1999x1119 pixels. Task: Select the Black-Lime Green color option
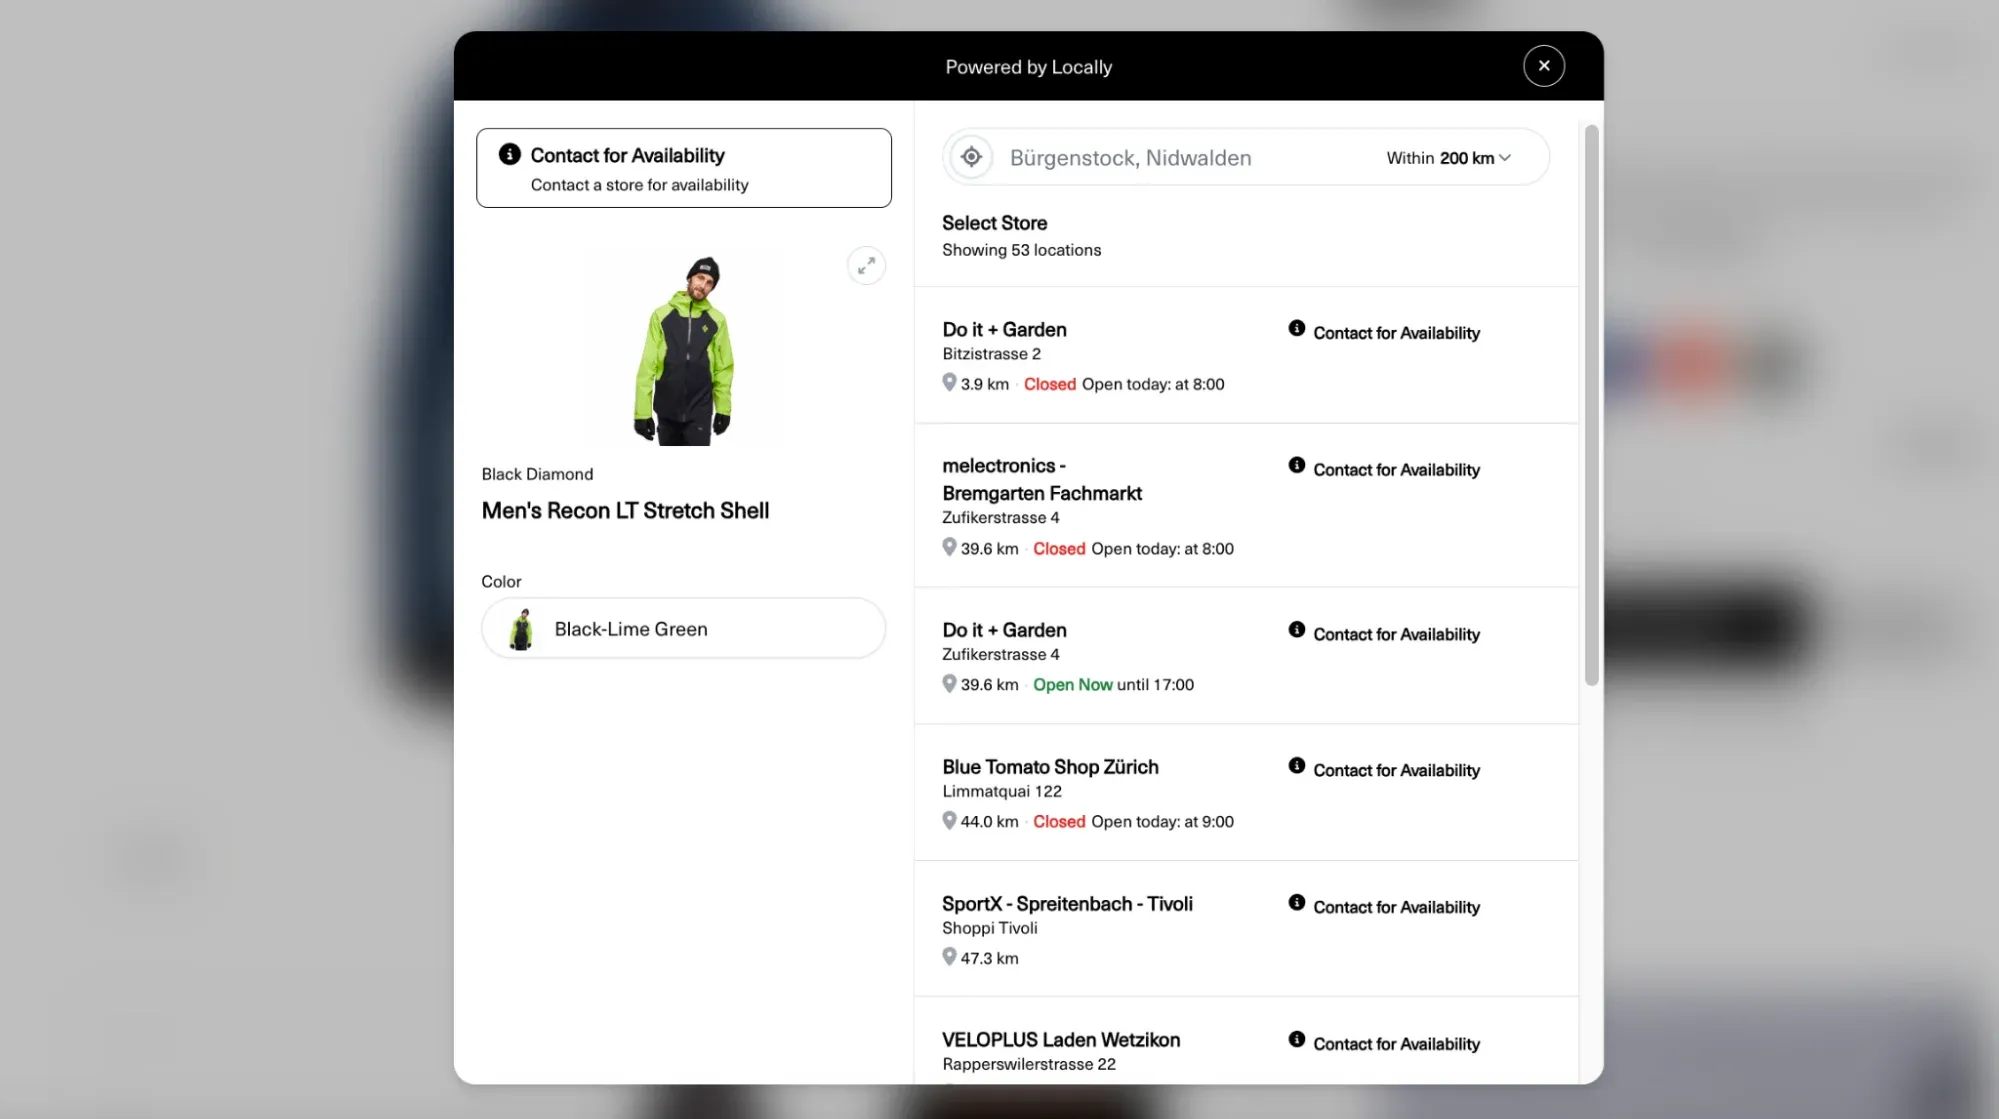[683, 628]
